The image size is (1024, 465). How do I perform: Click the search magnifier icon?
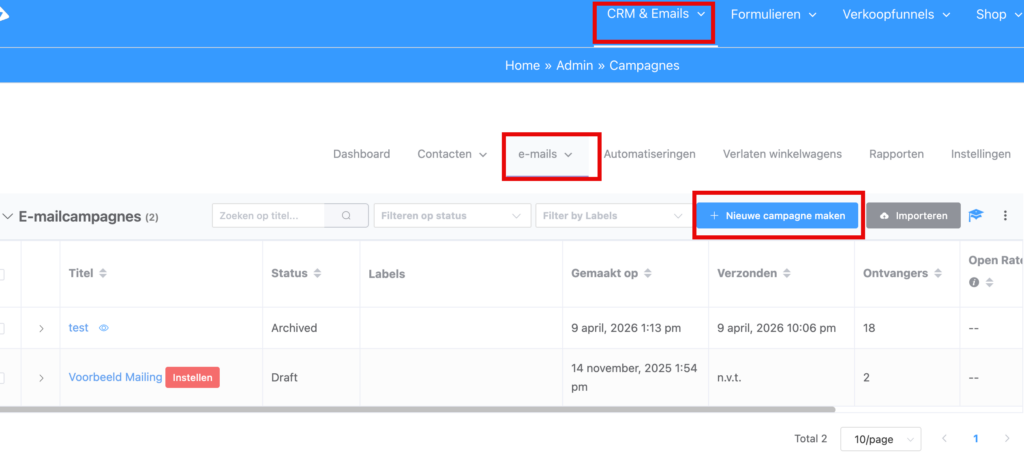point(347,215)
